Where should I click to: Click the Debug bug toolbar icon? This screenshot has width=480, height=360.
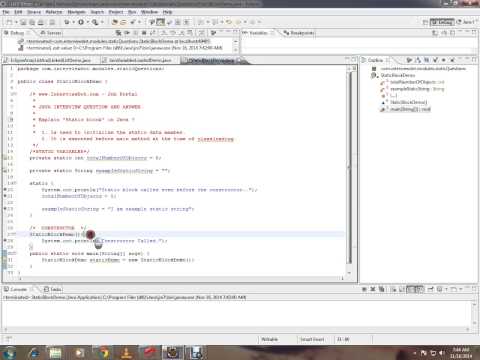pos(67,22)
